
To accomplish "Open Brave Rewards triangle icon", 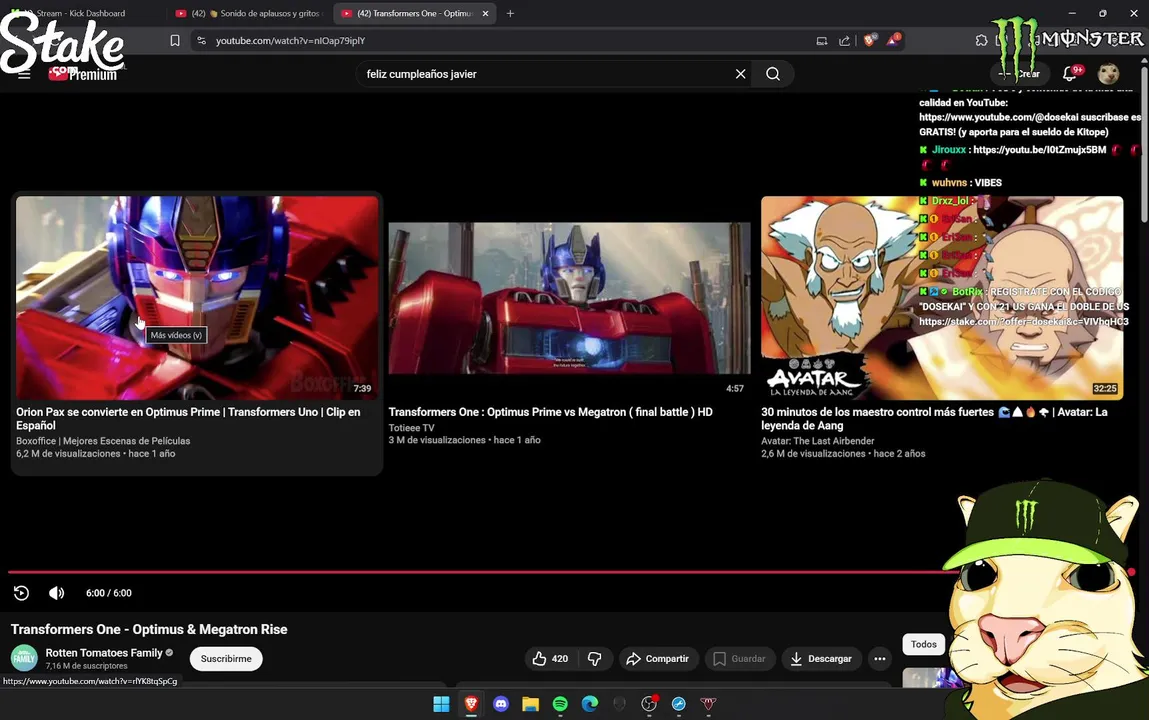I will [893, 40].
